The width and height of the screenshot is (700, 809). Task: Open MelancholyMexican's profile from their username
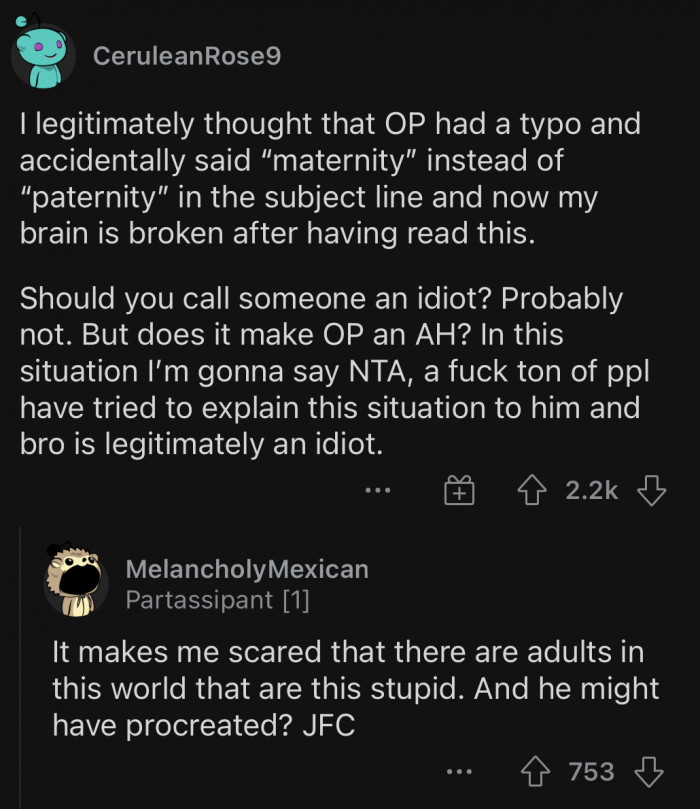[247, 570]
